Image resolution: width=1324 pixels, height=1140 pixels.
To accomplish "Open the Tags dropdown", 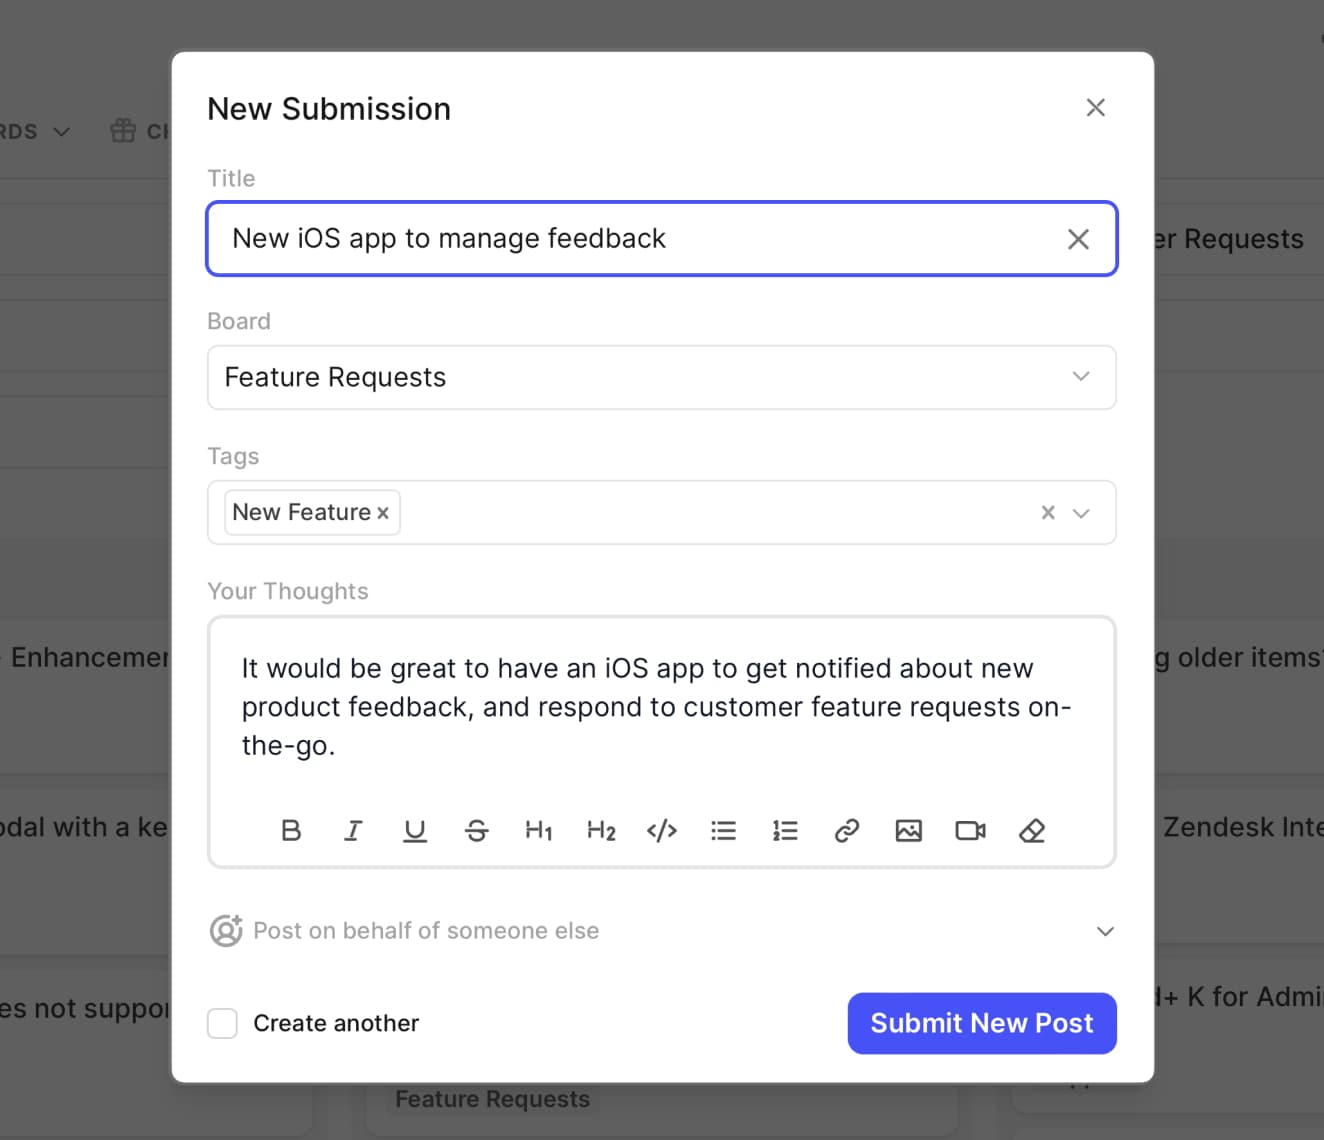I will [1081, 512].
